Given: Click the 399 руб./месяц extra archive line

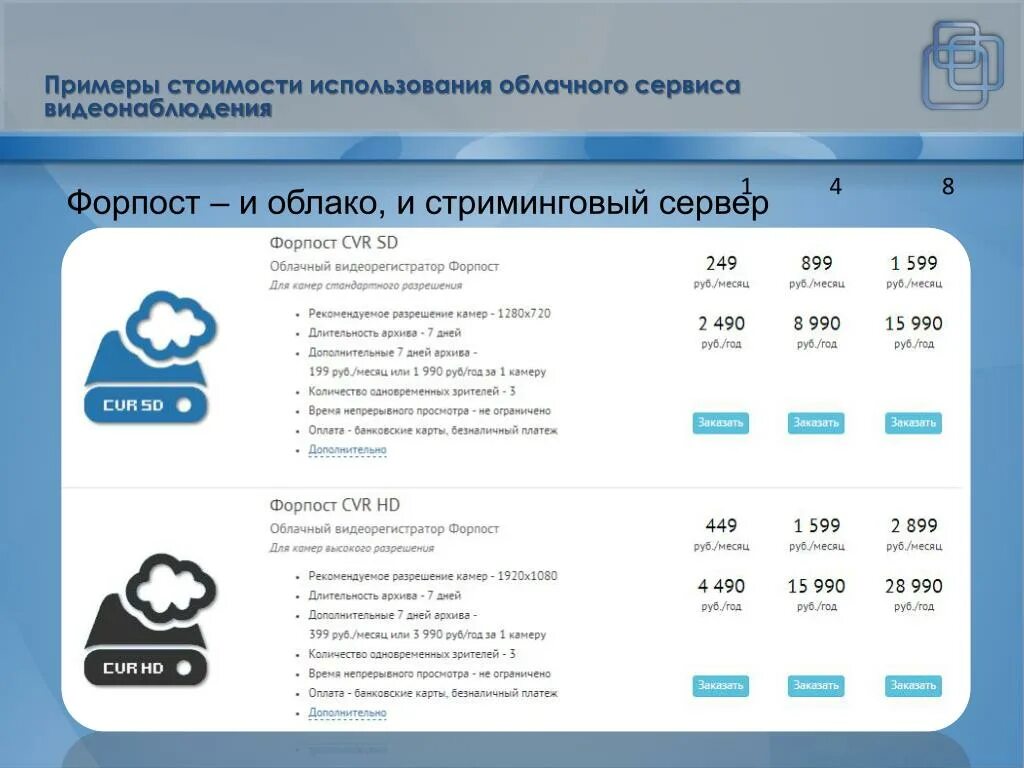Looking at the screenshot, I should tap(427, 634).
